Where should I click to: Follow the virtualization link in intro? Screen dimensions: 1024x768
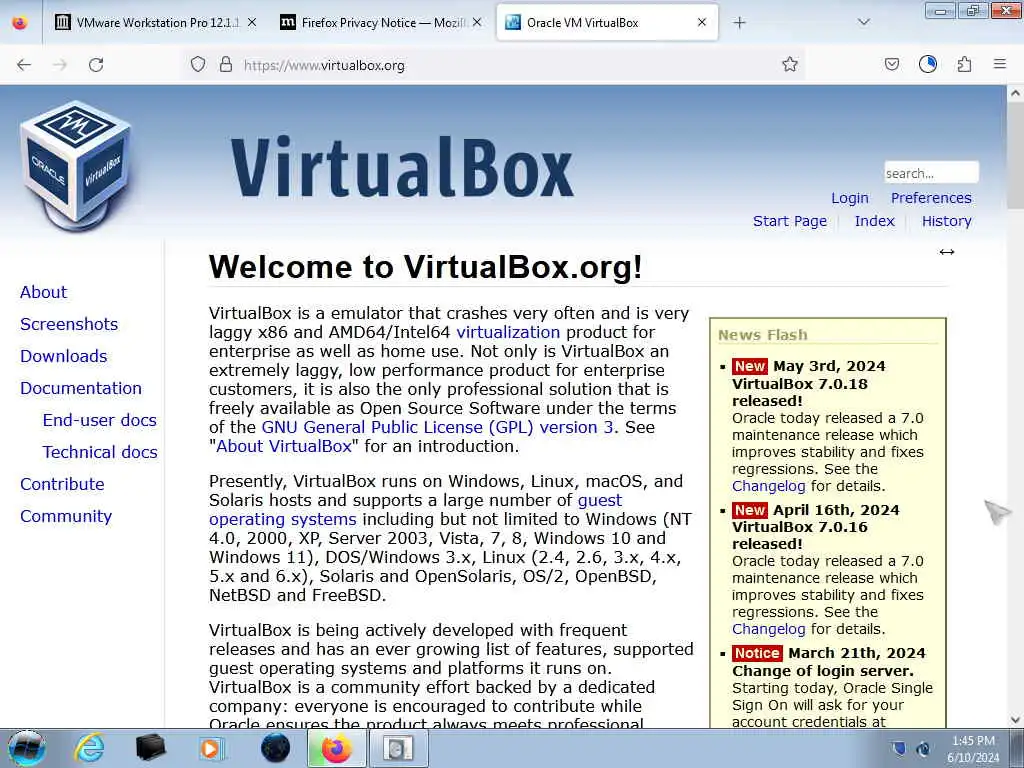click(508, 332)
